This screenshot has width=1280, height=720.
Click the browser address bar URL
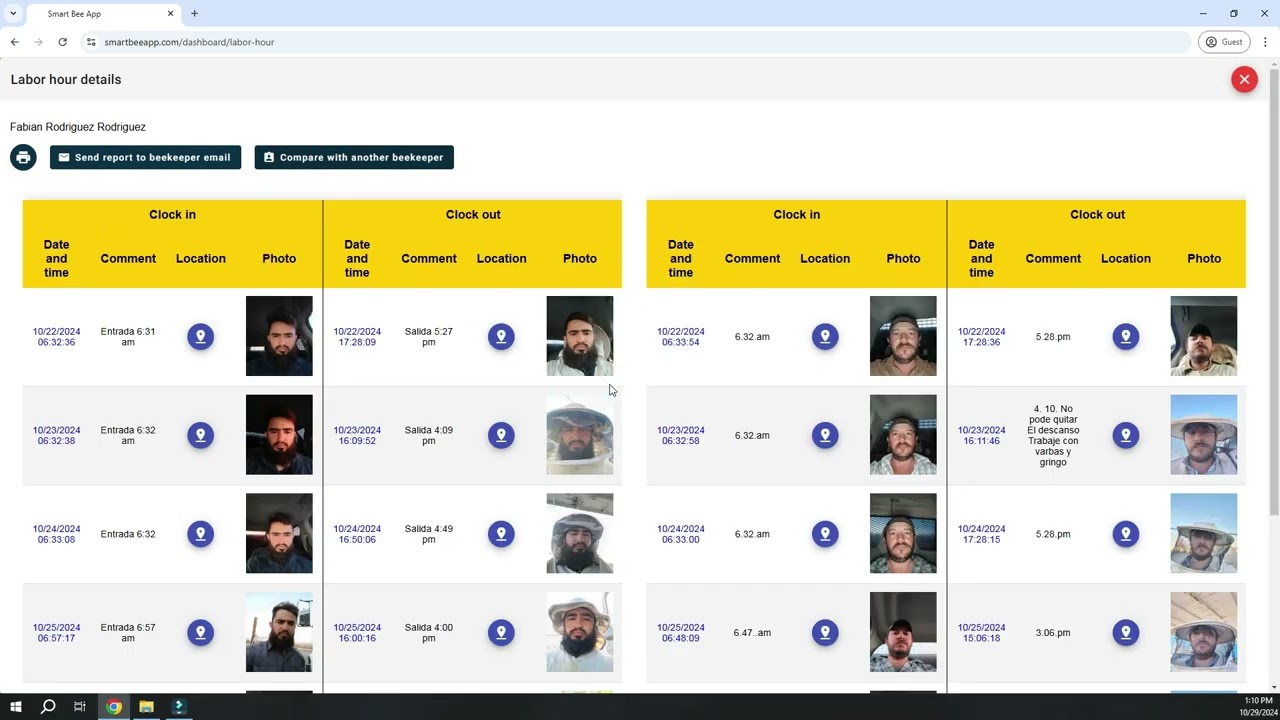189,42
